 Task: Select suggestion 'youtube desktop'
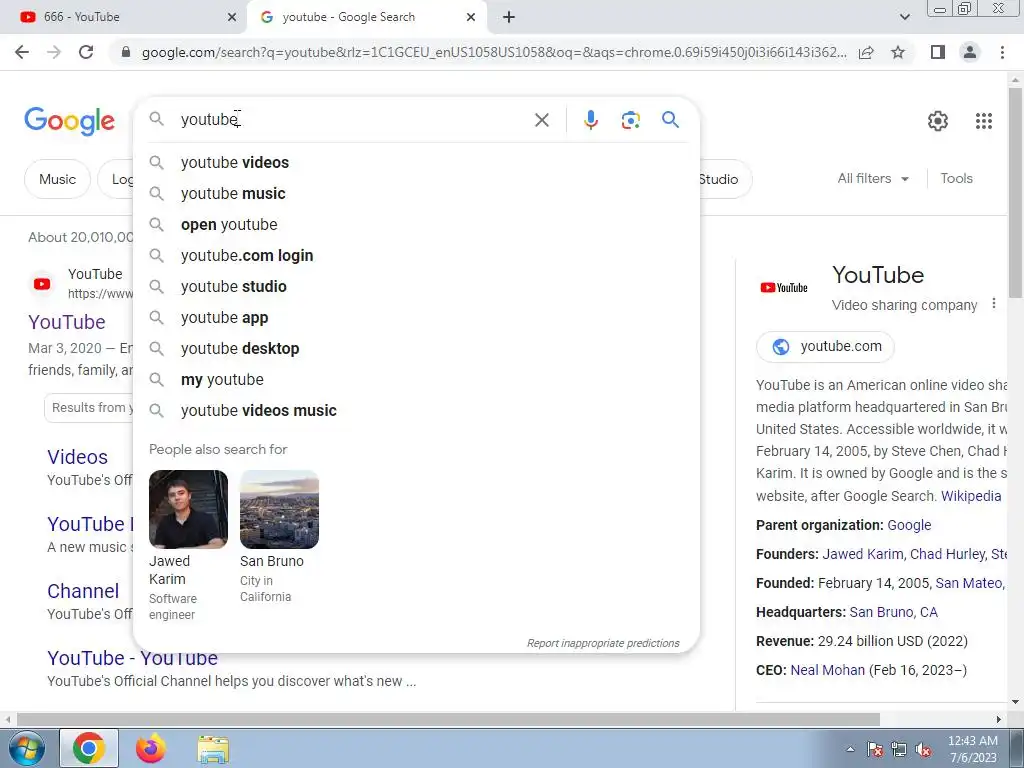(x=416, y=348)
